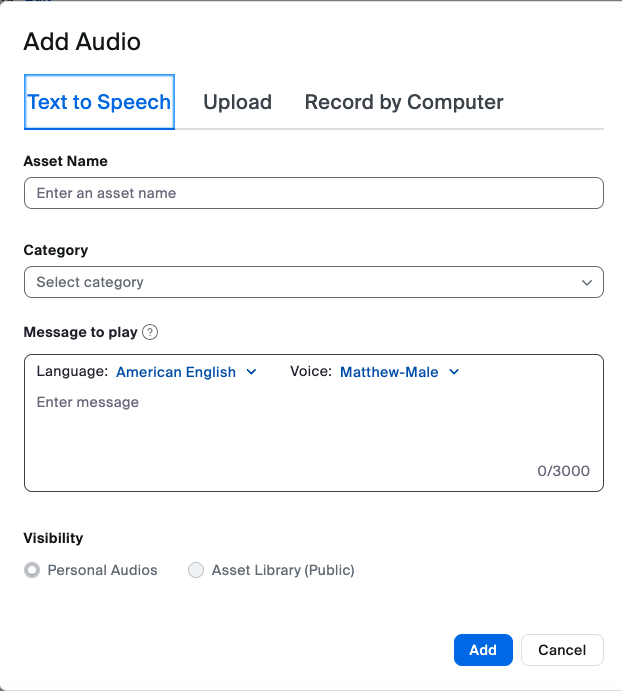Open the Record by Computer tab

pyautogui.click(x=404, y=102)
